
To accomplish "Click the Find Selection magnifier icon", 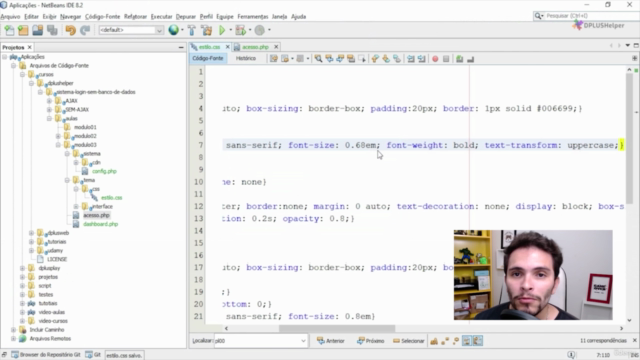I will [318, 59].
